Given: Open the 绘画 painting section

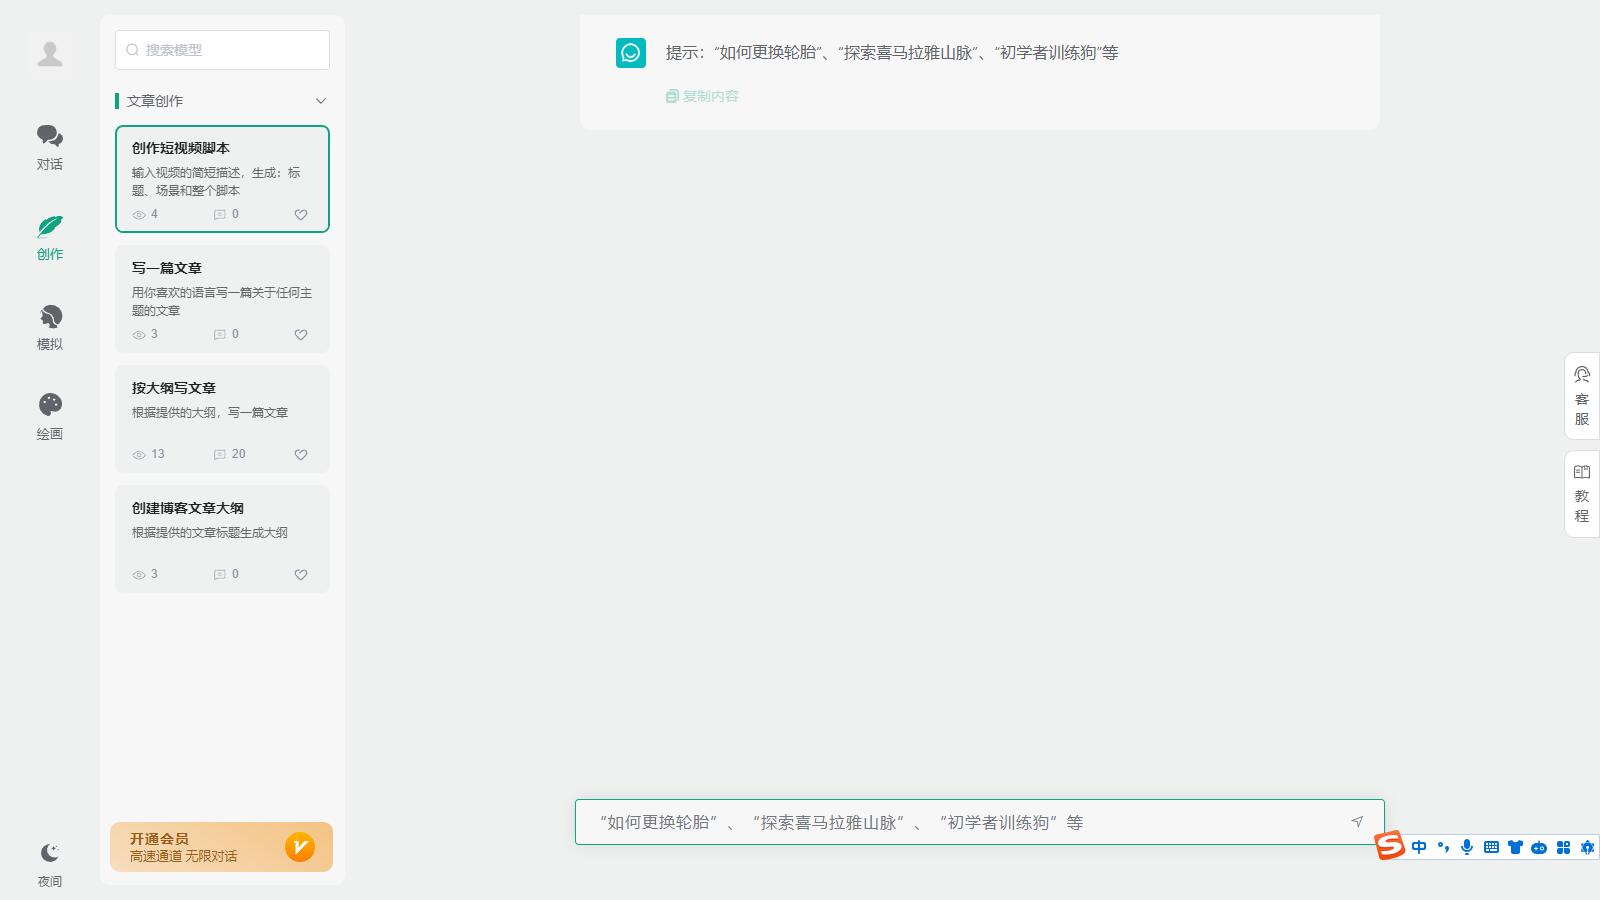Looking at the screenshot, I should point(50,416).
